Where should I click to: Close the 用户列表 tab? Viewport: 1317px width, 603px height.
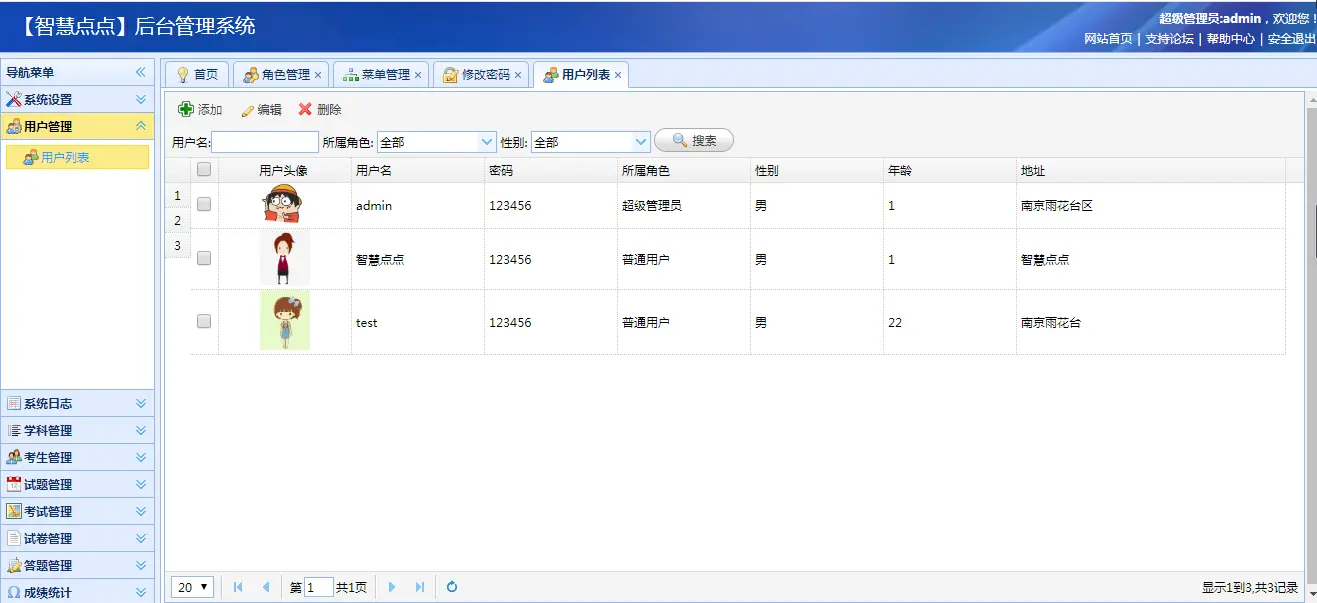[x=618, y=75]
